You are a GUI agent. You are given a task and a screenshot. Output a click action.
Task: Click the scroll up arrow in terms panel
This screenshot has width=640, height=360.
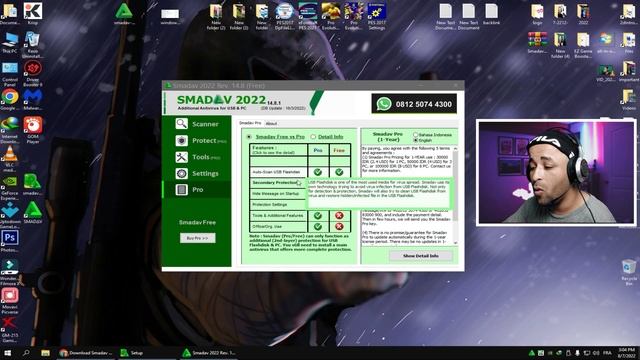click(456, 148)
